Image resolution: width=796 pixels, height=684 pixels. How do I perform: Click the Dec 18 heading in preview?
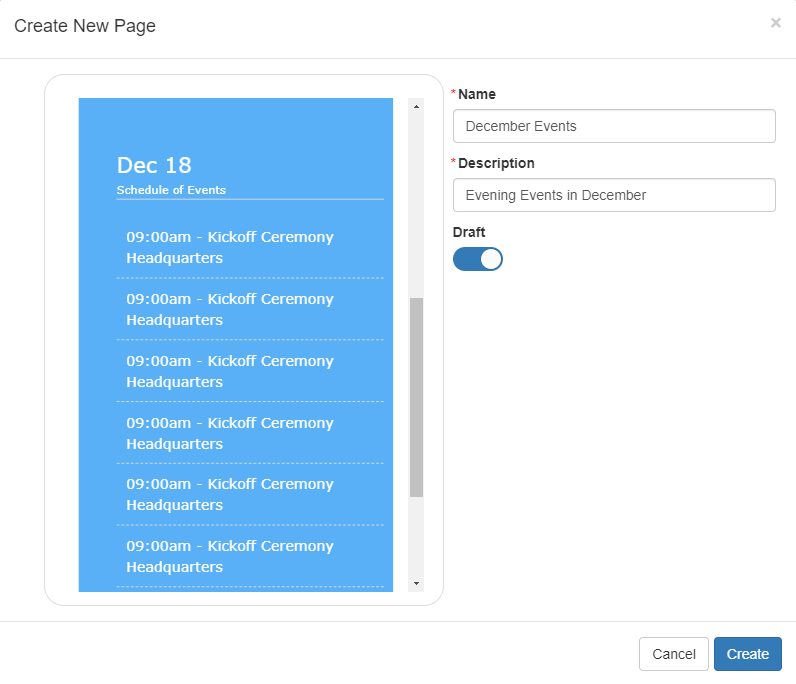point(154,165)
